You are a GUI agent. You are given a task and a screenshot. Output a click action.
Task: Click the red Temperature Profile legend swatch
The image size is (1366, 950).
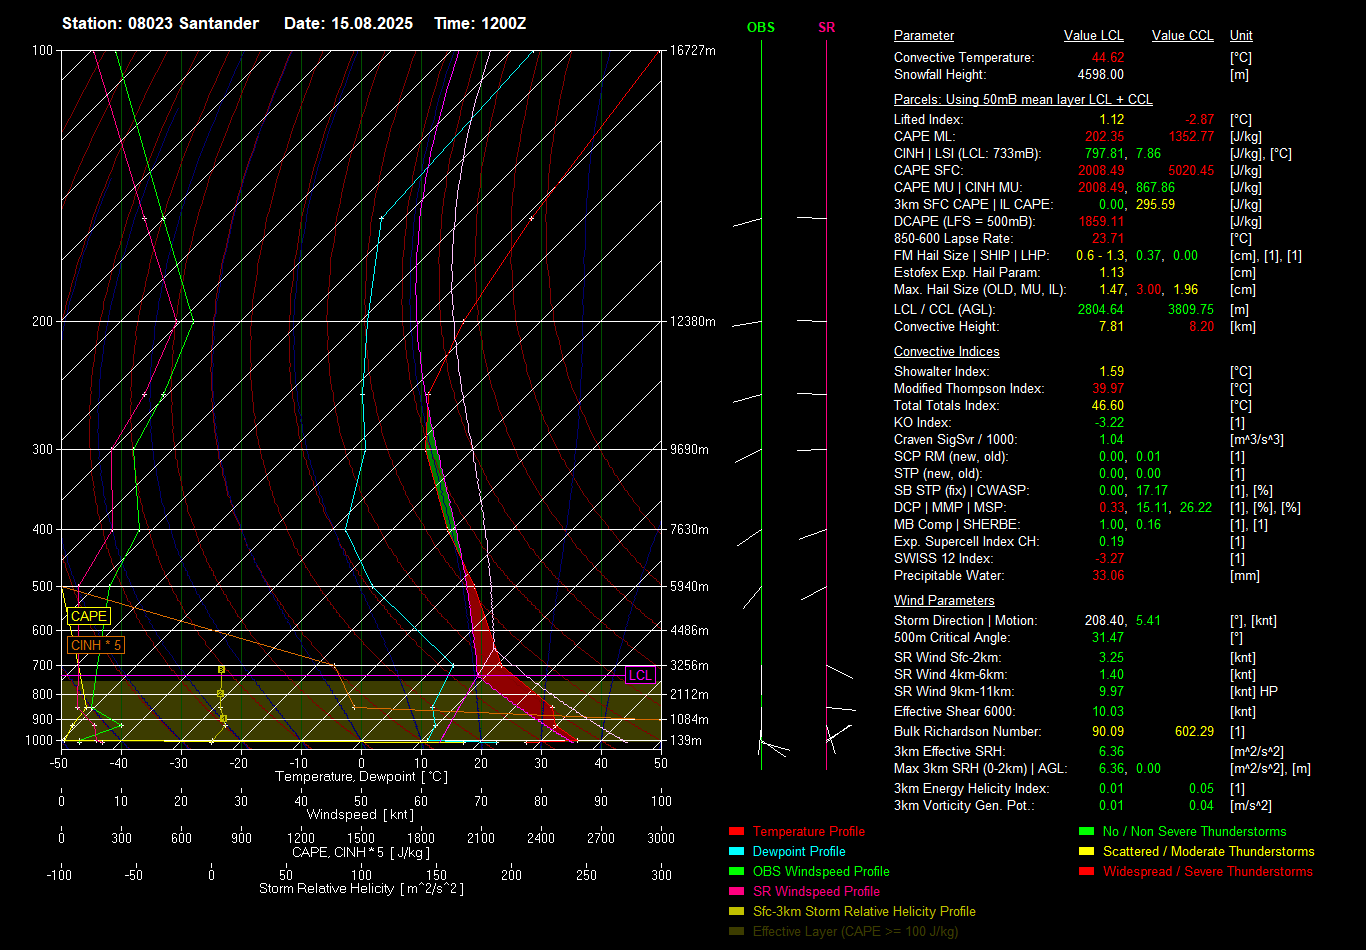(736, 832)
